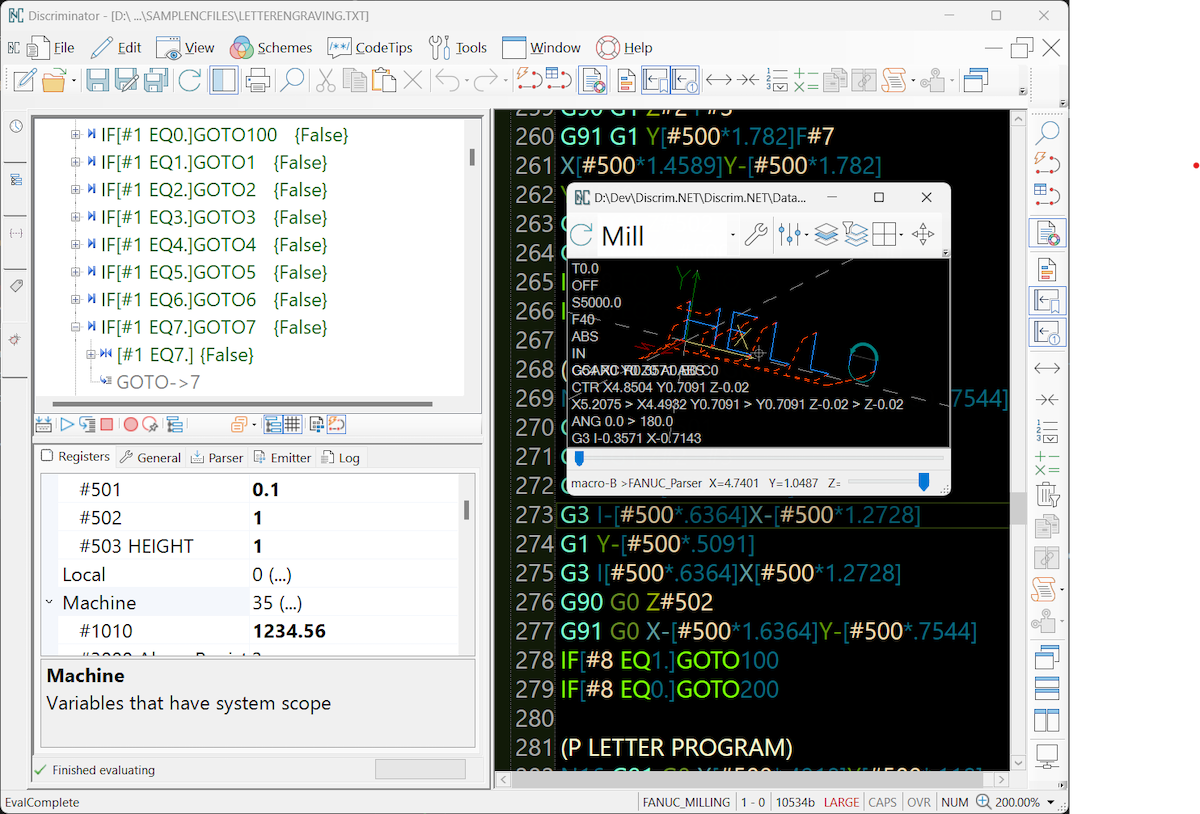
Task: Collapse the Machine registers group
Action: [x=49, y=603]
